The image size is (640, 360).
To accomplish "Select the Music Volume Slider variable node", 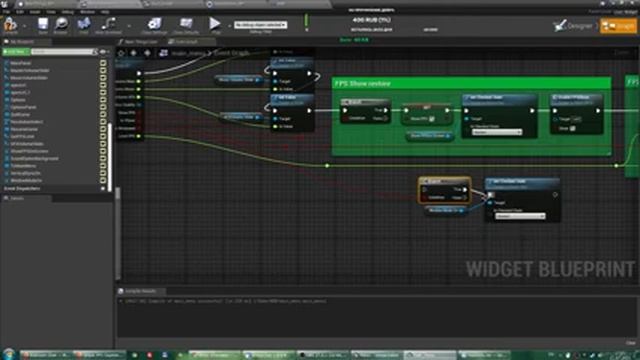I will click(x=239, y=80).
